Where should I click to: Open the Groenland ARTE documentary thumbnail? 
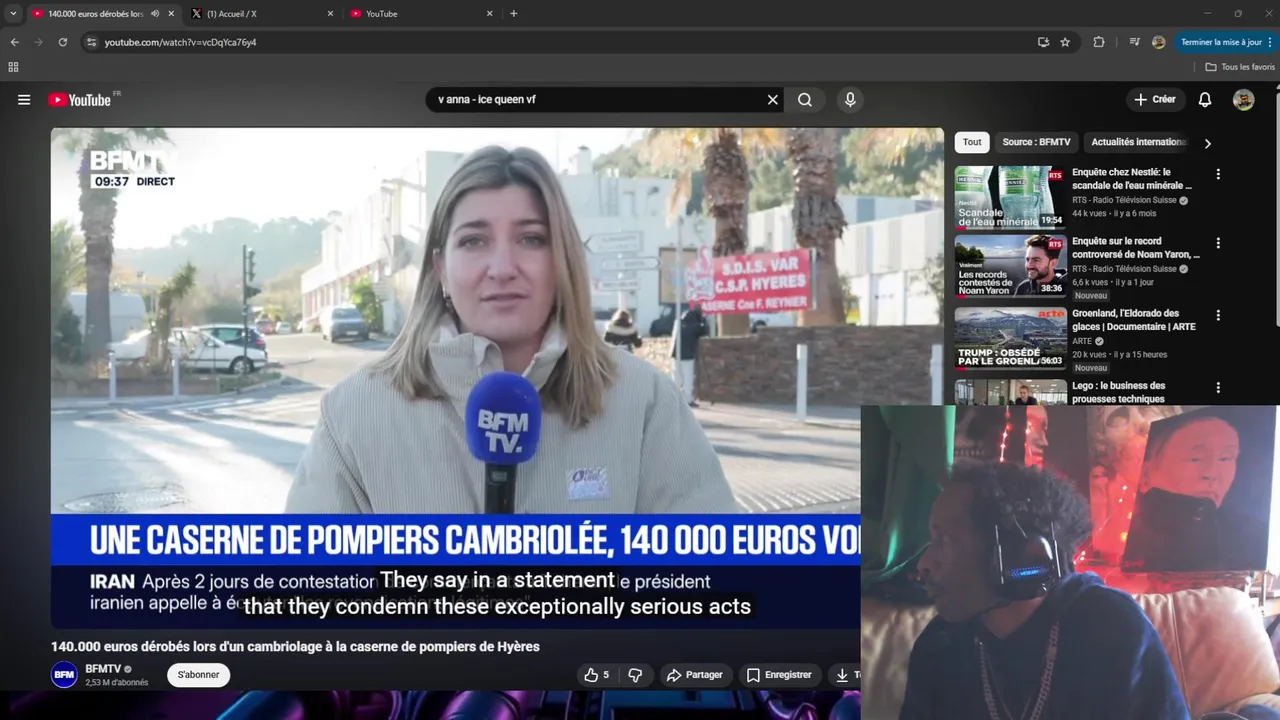[1010, 338]
